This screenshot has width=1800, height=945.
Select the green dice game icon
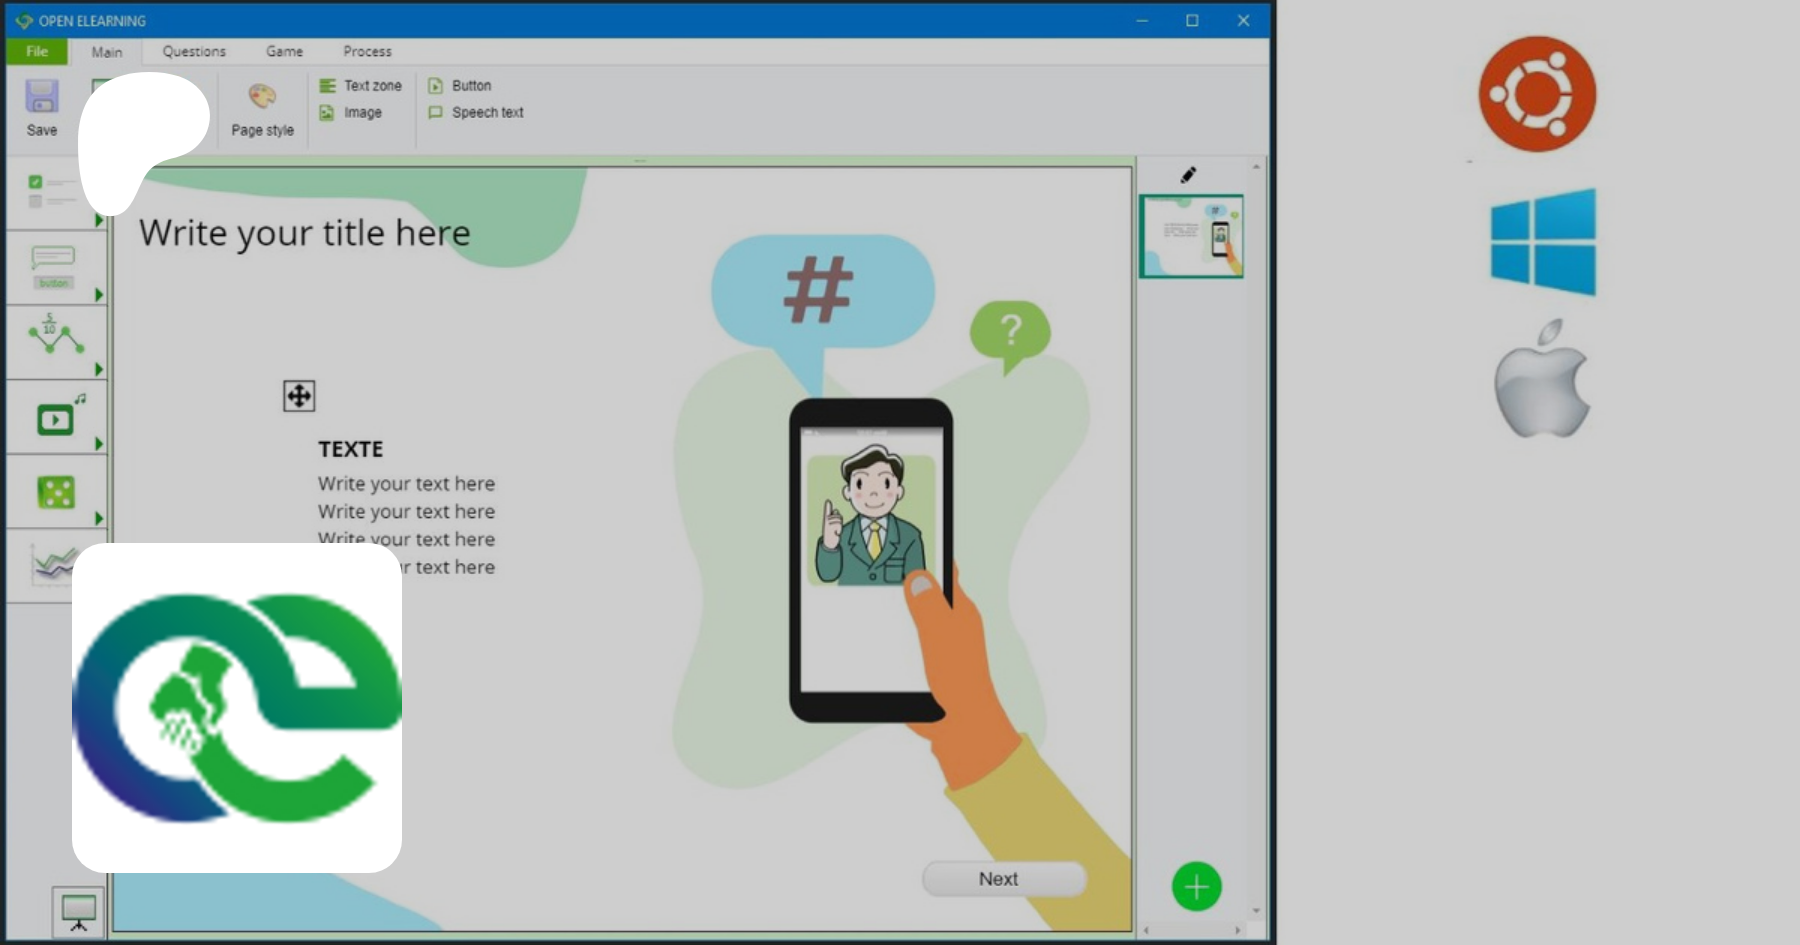pyautogui.click(x=56, y=492)
